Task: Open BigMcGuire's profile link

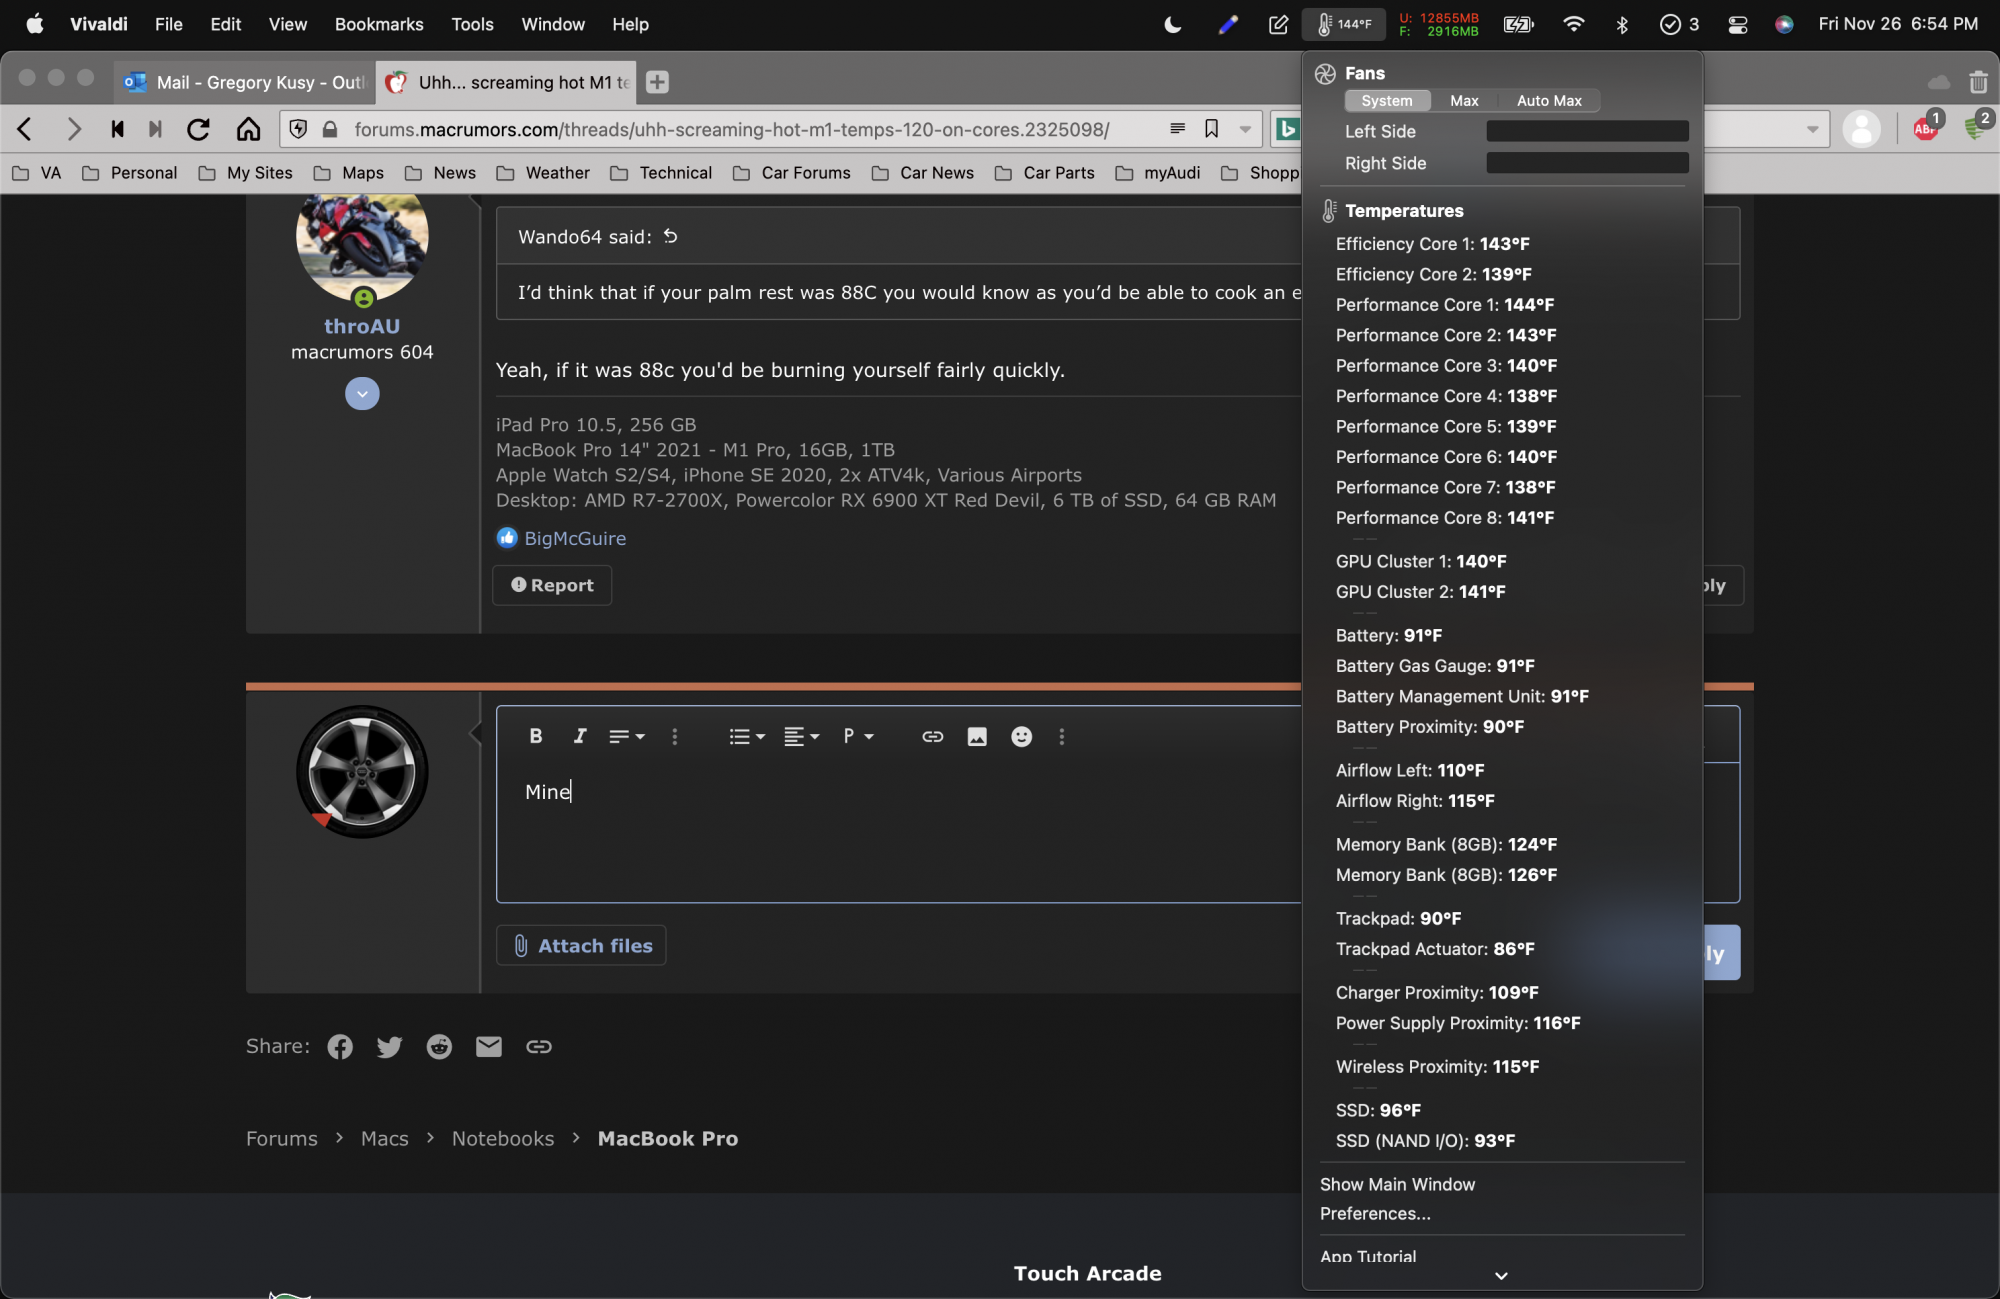Action: point(575,538)
